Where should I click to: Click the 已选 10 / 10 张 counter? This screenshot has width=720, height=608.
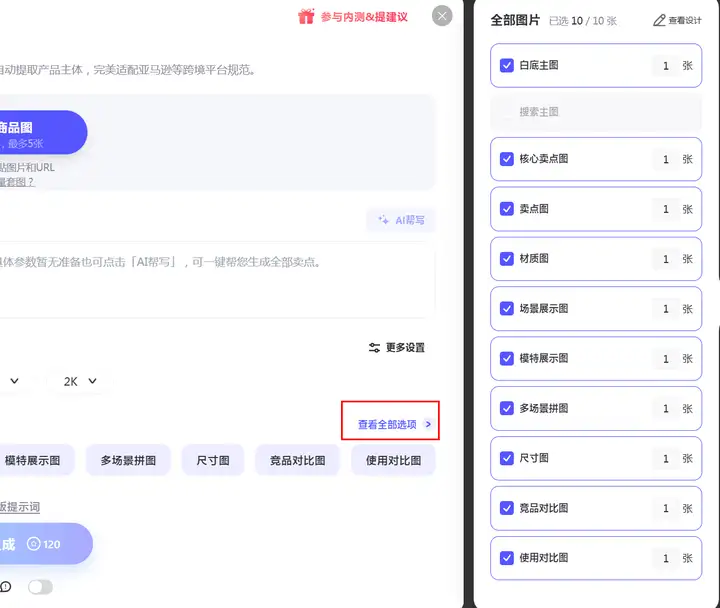[x=583, y=21]
